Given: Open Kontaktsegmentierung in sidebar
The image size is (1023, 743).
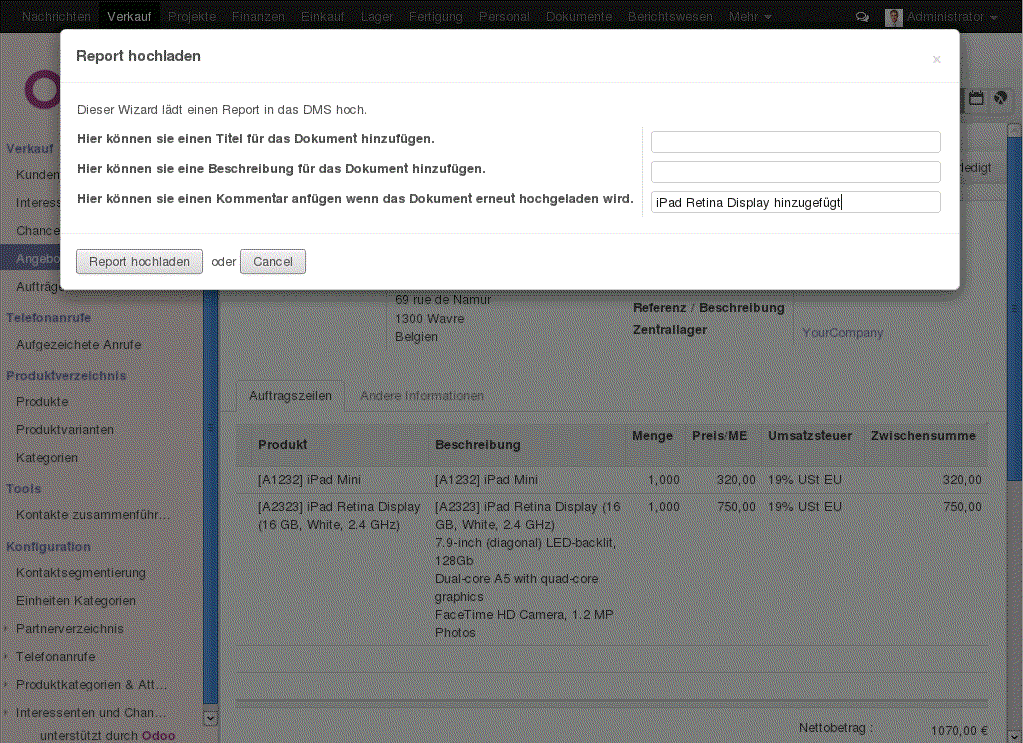Looking at the screenshot, I should click(80, 573).
